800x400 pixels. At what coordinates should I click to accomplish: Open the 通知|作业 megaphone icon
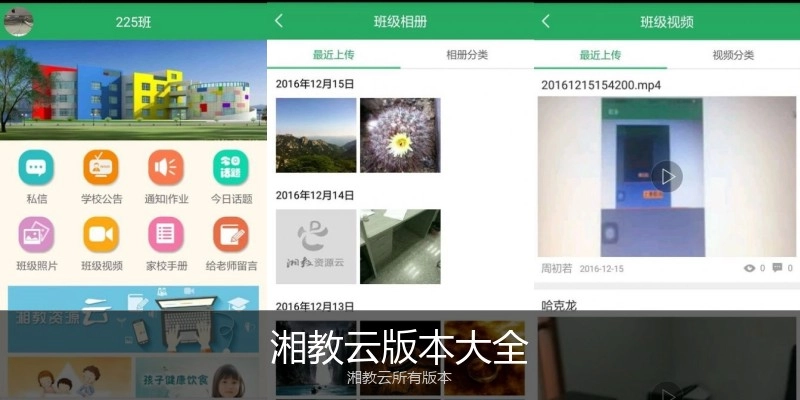point(166,167)
